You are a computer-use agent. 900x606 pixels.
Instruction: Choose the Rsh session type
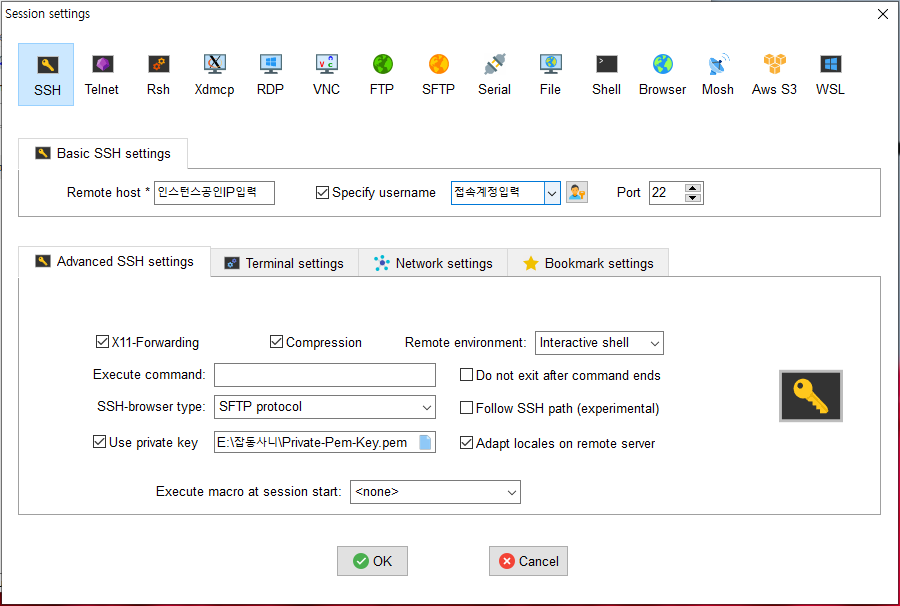tap(158, 75)
